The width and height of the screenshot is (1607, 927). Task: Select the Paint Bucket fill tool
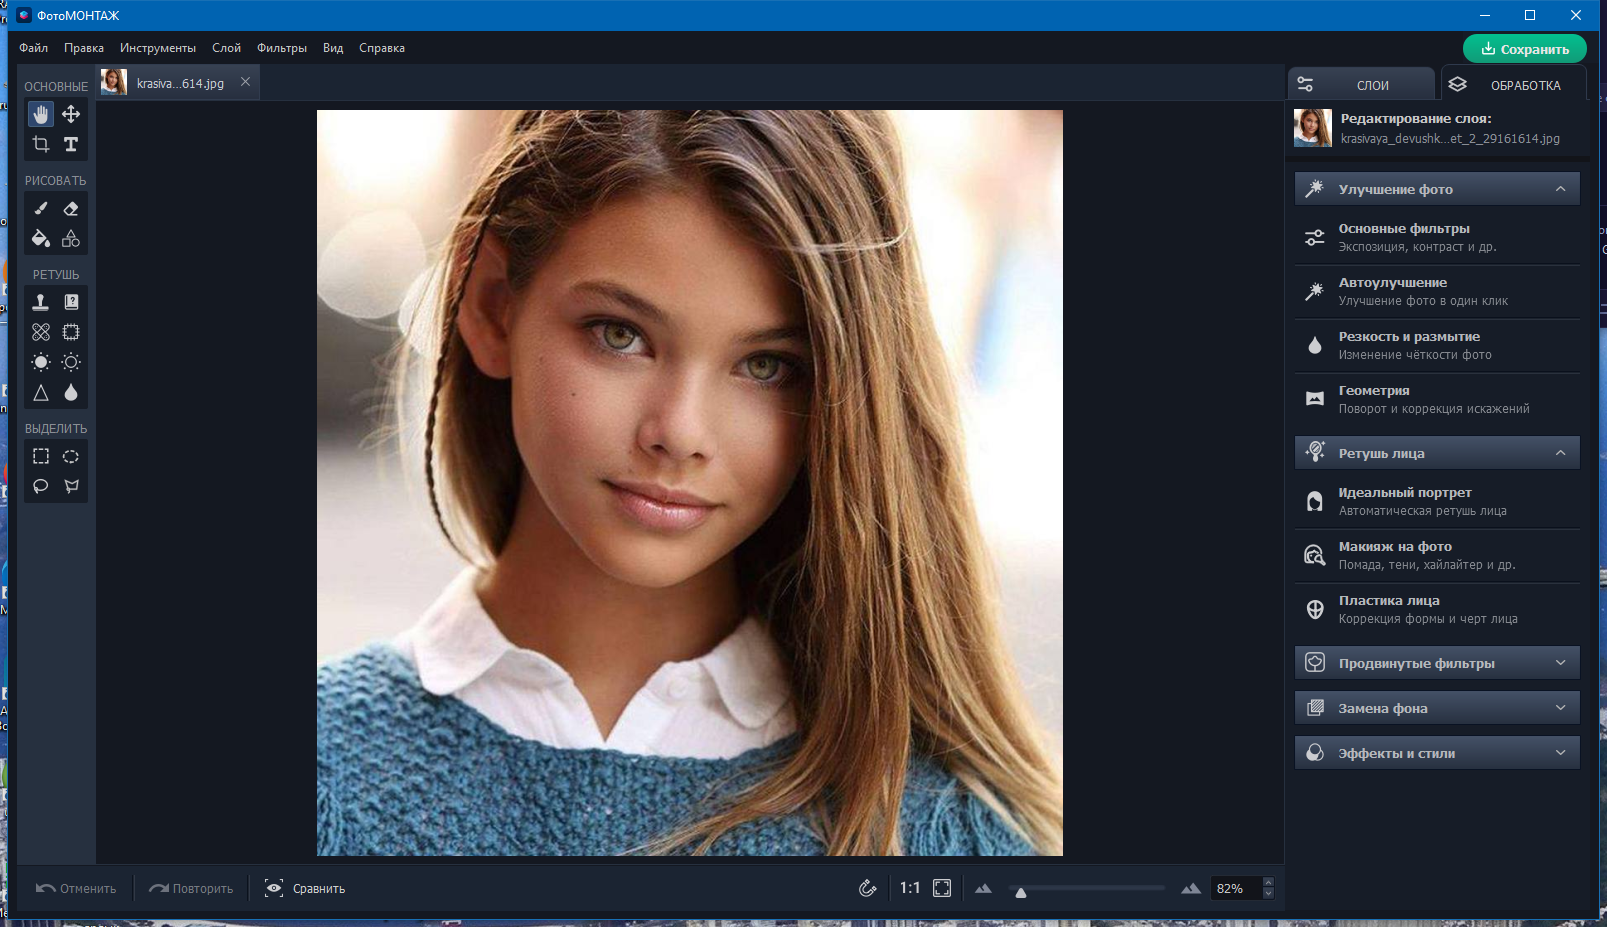tap(41, 239)
